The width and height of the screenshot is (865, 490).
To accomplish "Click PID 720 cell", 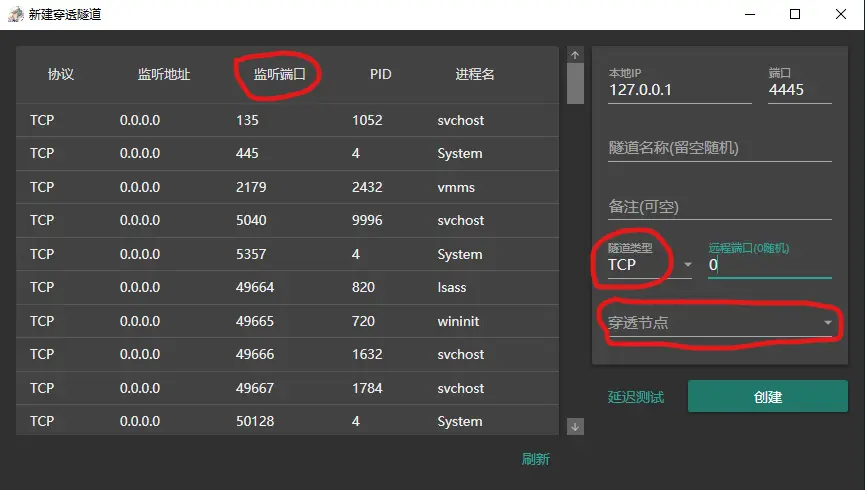I will pyautogui.click(x=363, y=321).
